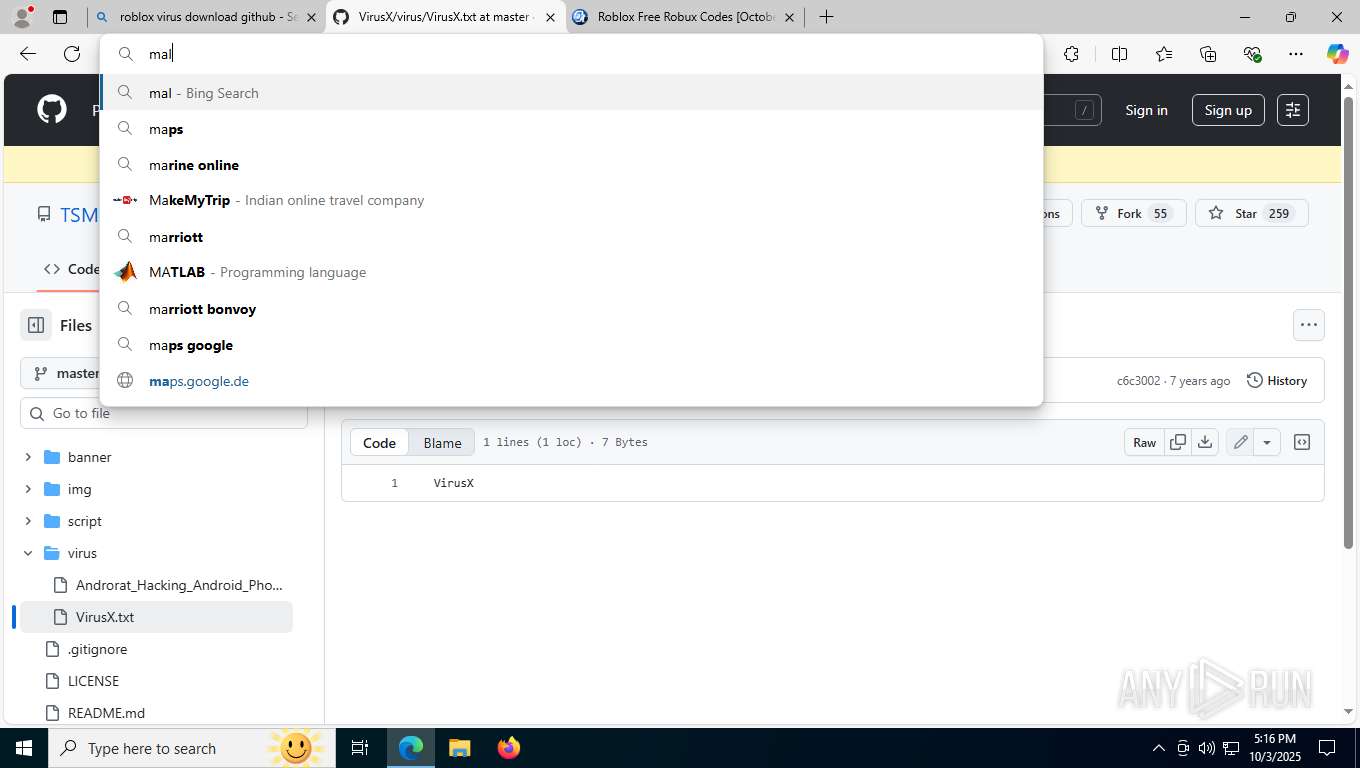This screenshot has height=768, width=1360.
Task: Open browser profile icon
Action: tap(22, 16)
